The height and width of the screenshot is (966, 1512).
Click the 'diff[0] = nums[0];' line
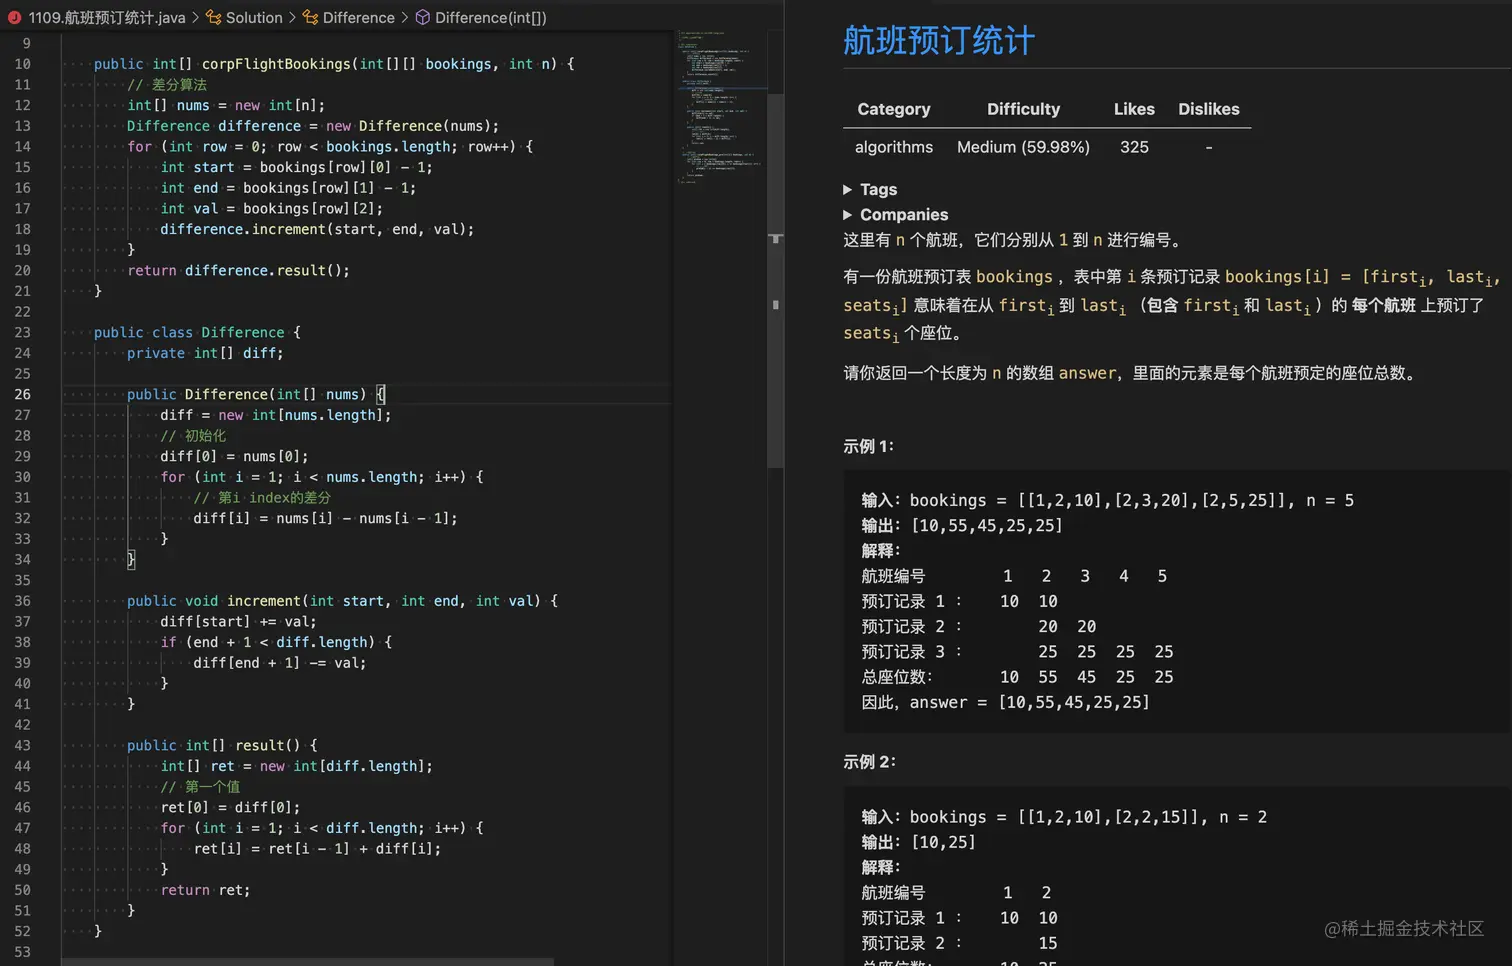[x=234, y=456]
